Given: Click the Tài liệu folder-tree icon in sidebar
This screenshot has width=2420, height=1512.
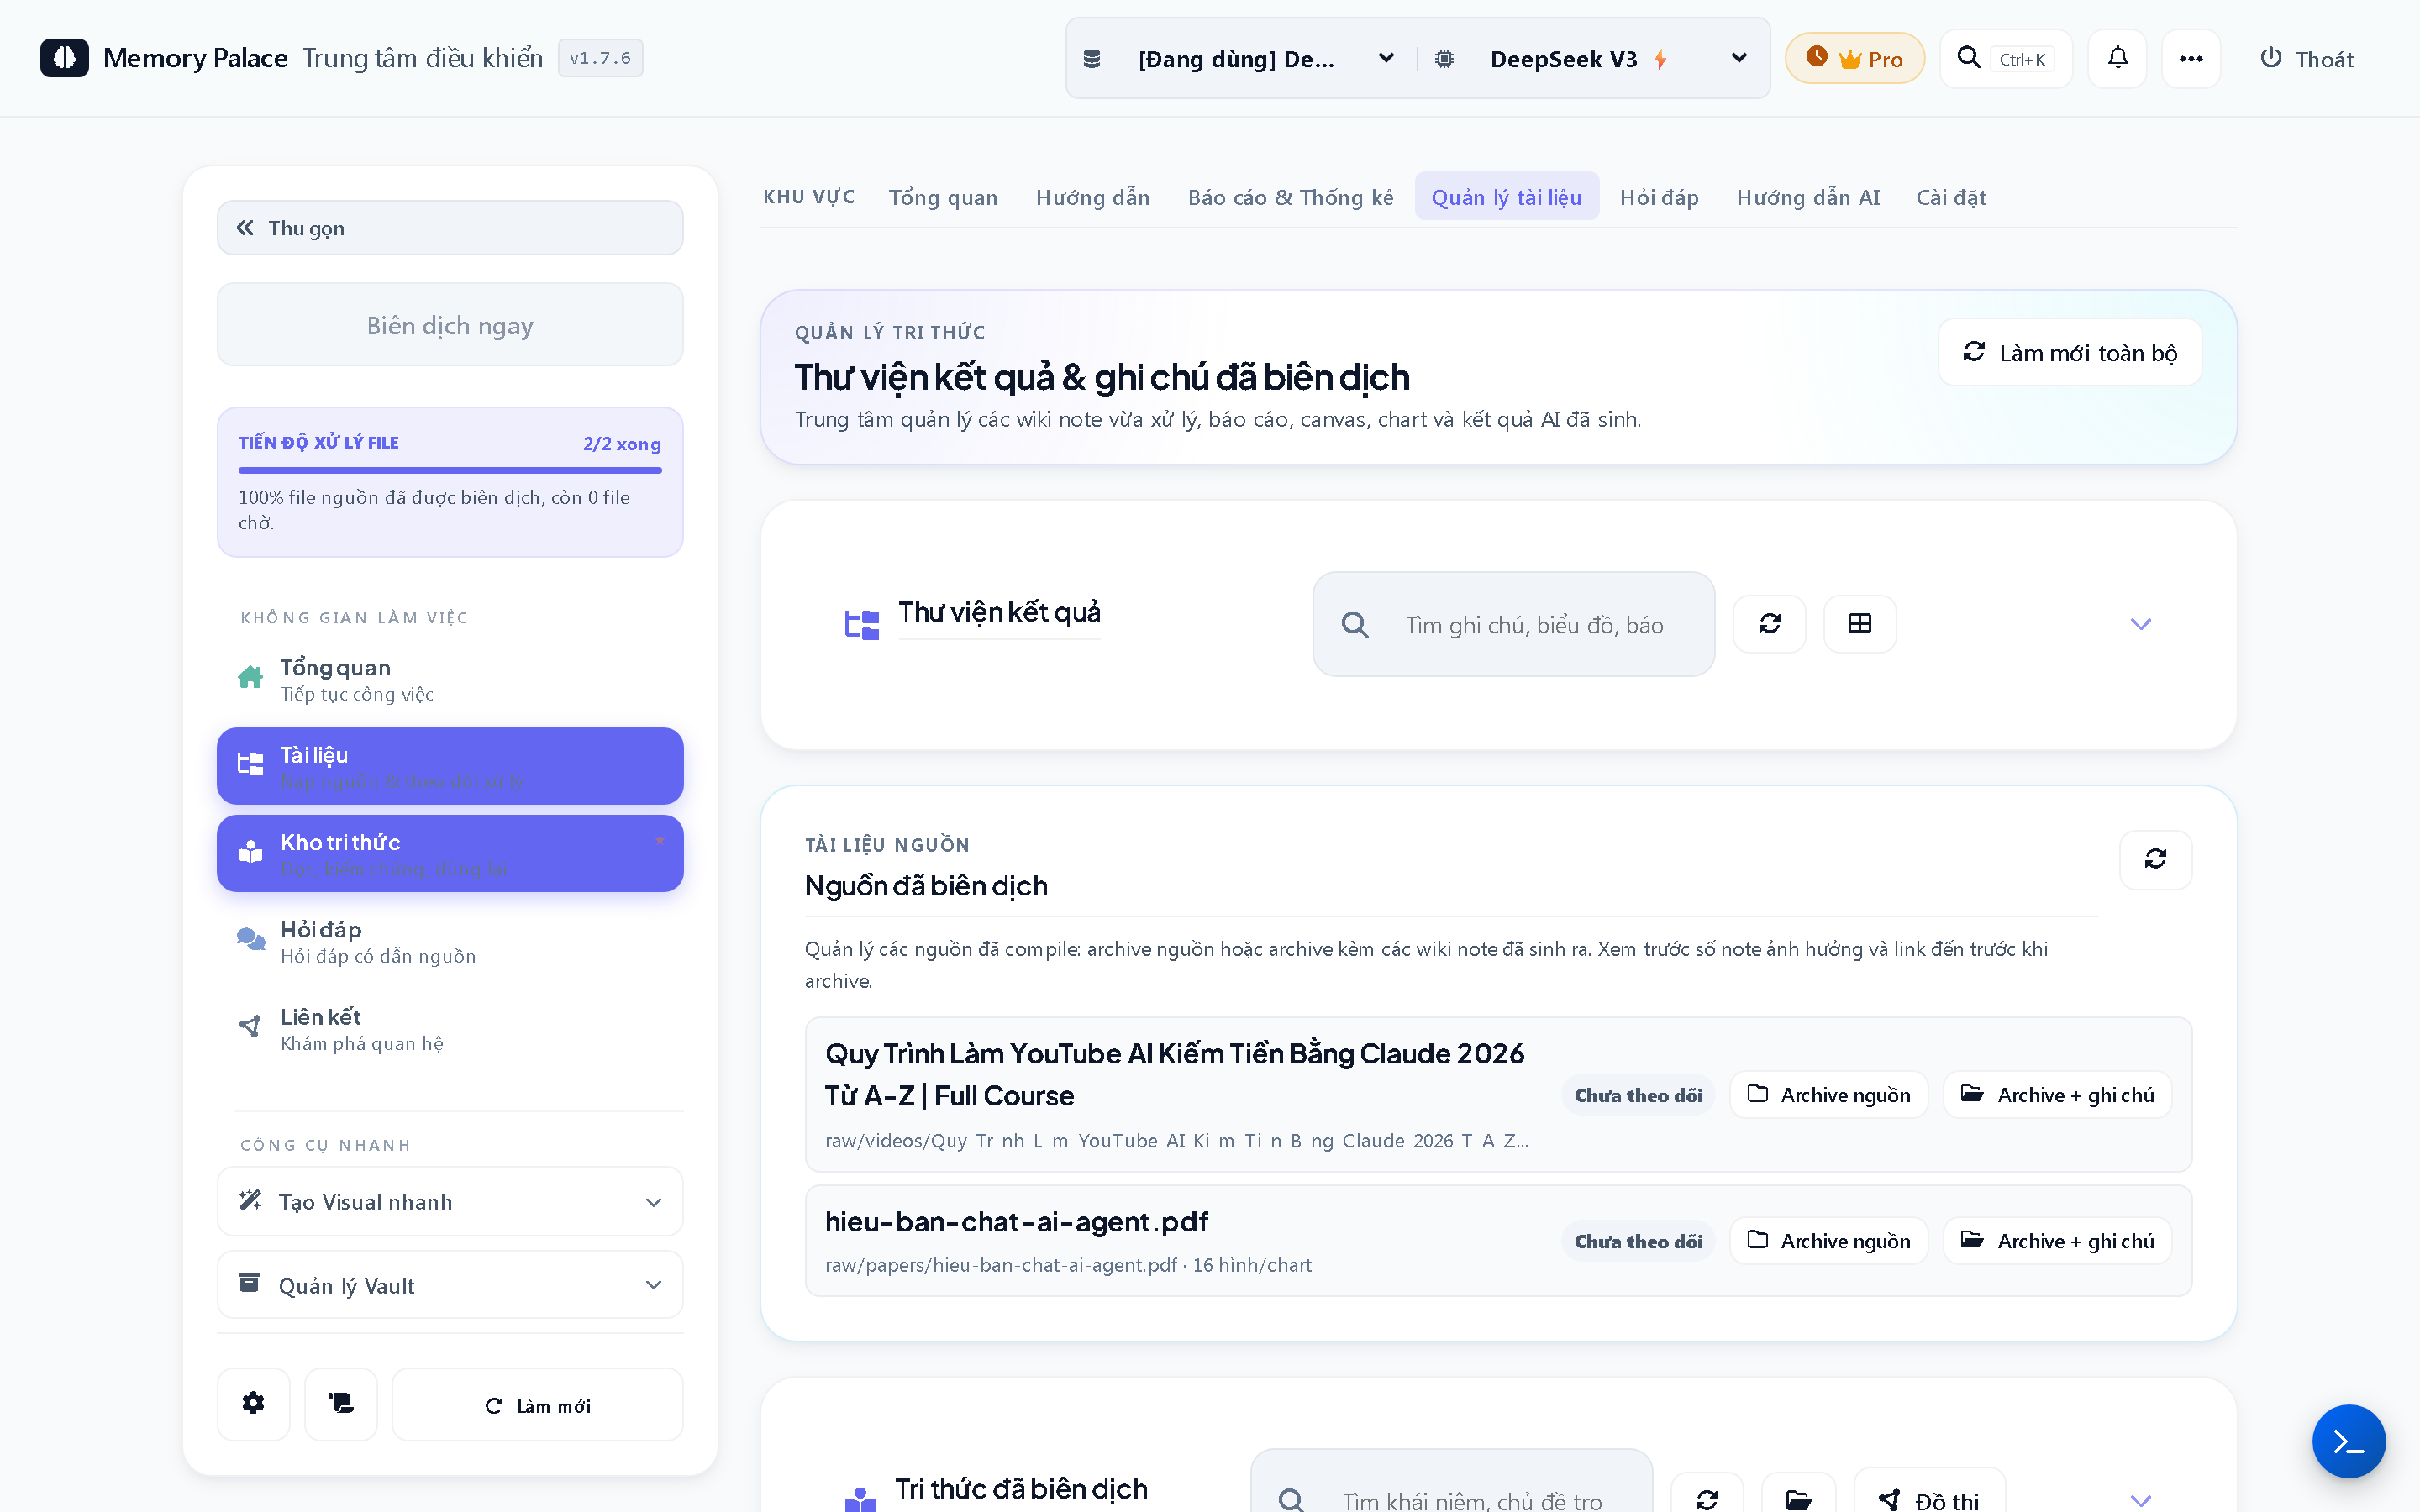Looking at the screenshot, I should tap(250, 765).
